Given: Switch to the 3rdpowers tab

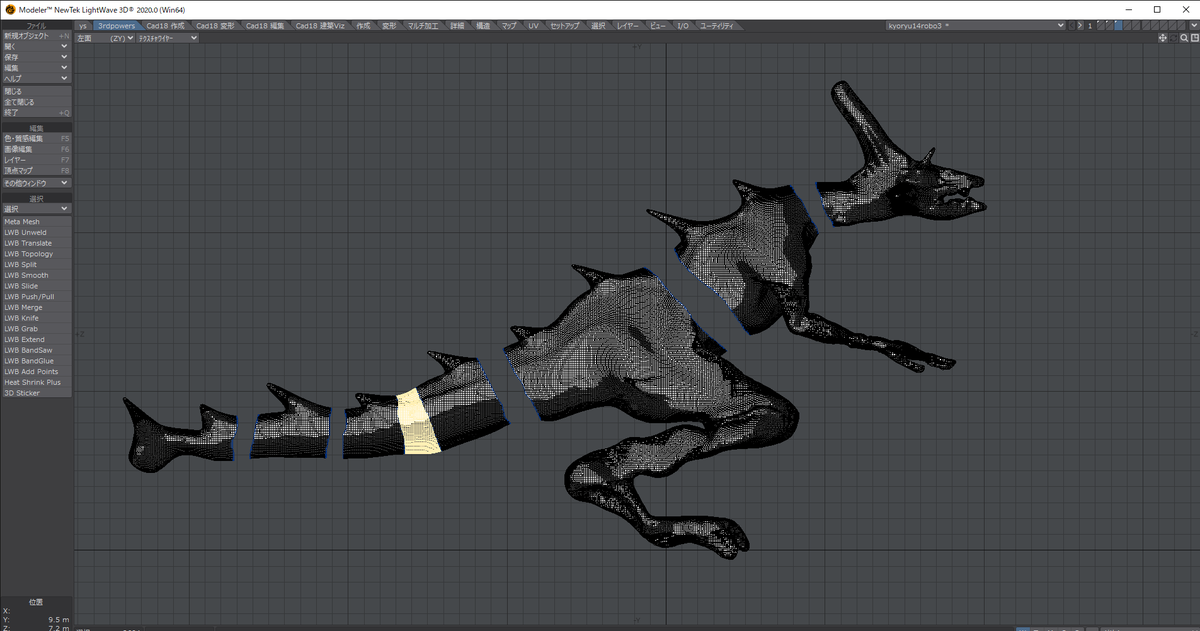Looking at the screenshot, I should (117, 25).
